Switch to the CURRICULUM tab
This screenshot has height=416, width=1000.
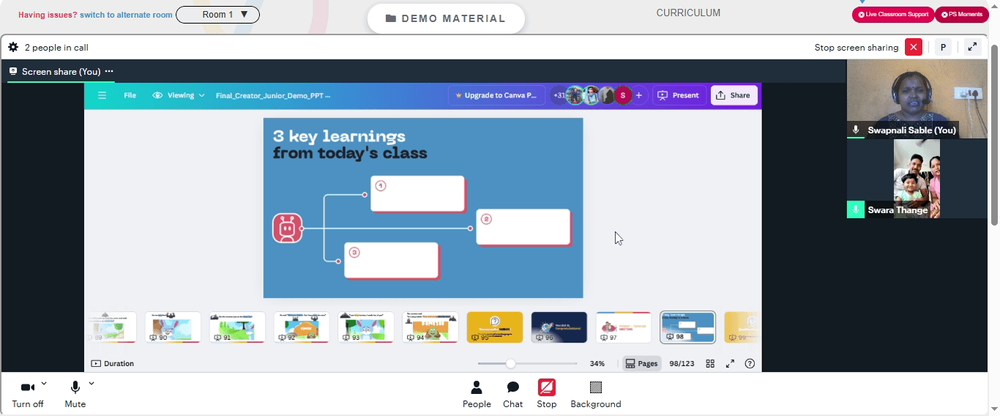(x=688, y=13)
